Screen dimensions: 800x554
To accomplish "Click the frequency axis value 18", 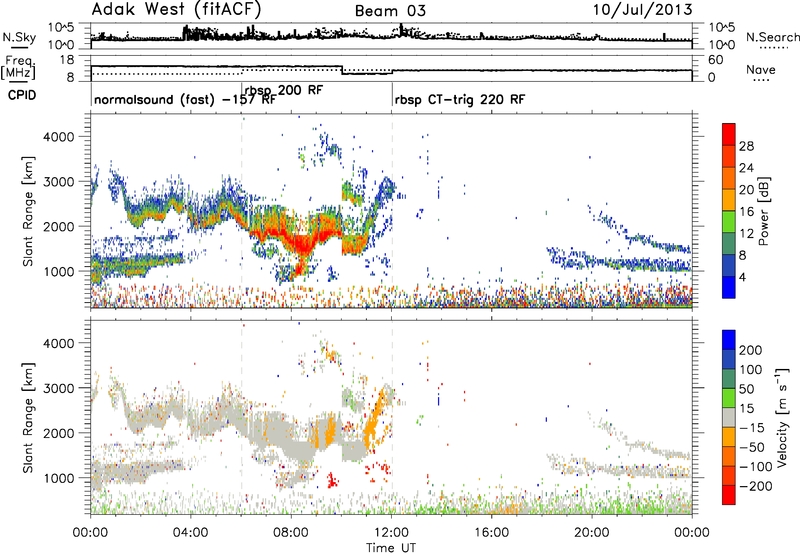I will click(x=68, y=60).
